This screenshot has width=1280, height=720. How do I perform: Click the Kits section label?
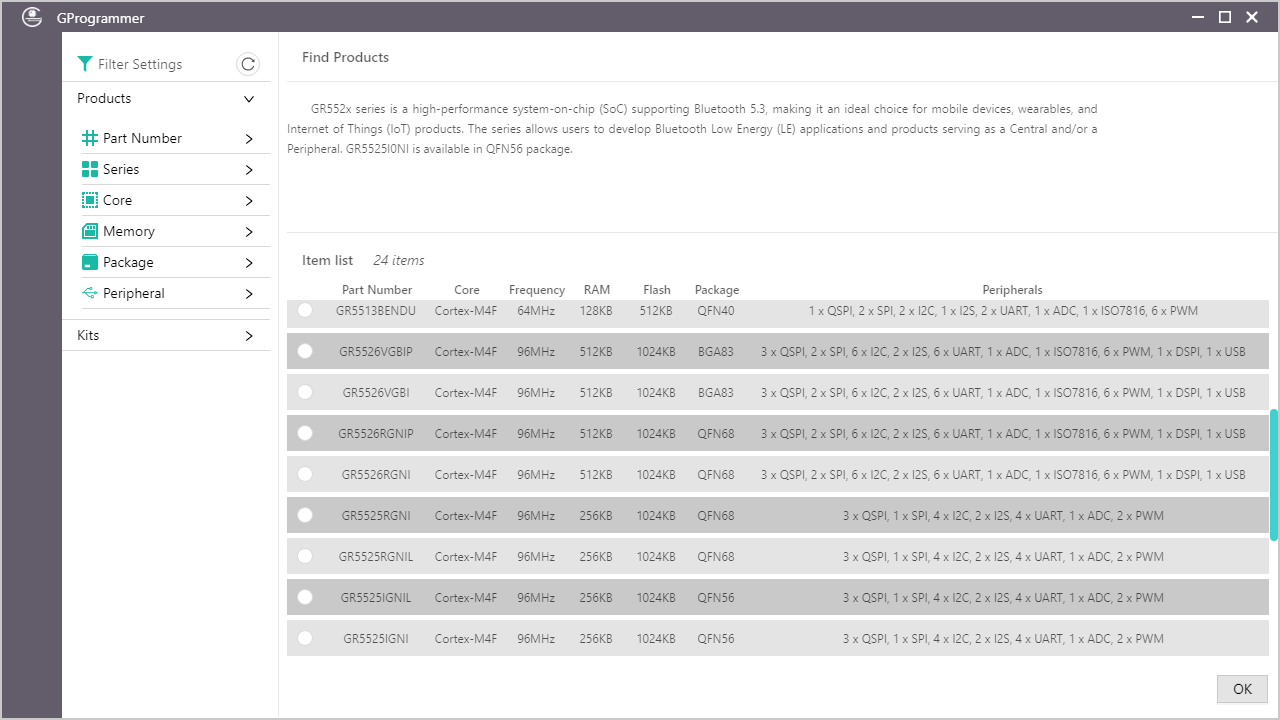tap(88, 335)
